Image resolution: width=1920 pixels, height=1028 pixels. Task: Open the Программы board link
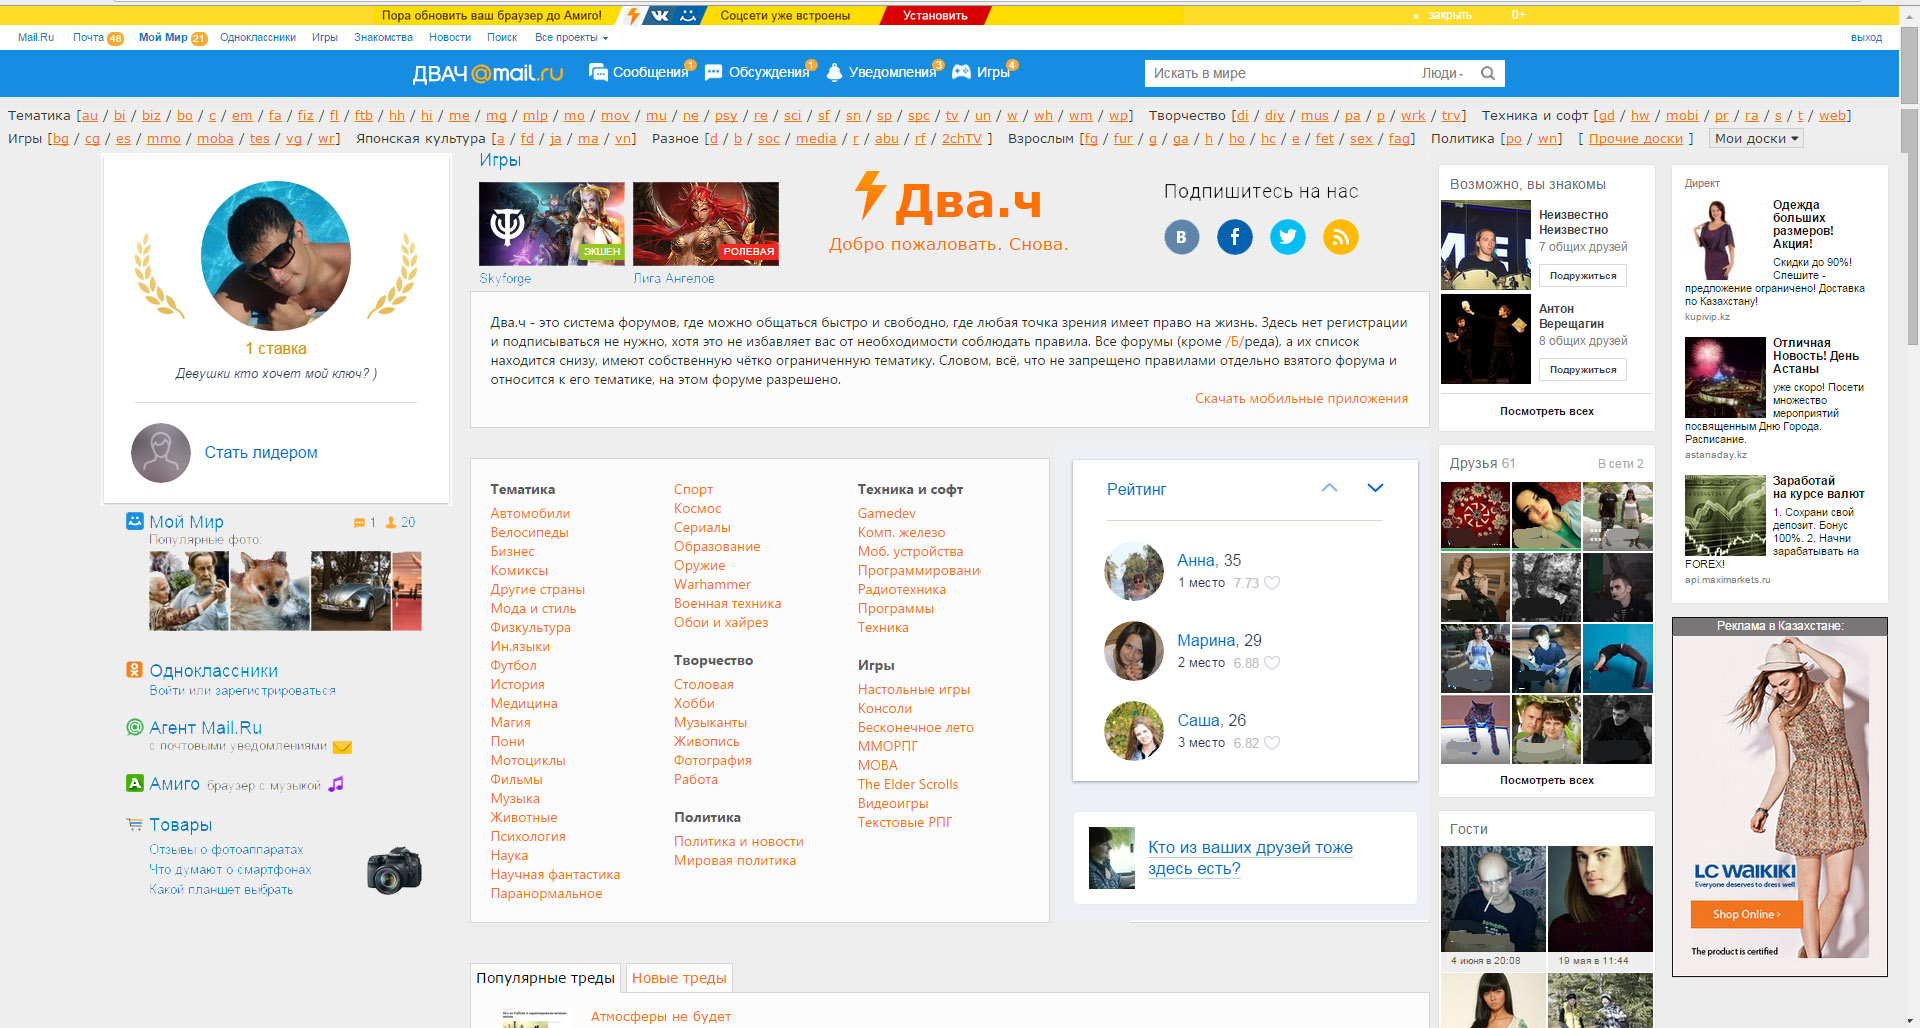(896, 608)
